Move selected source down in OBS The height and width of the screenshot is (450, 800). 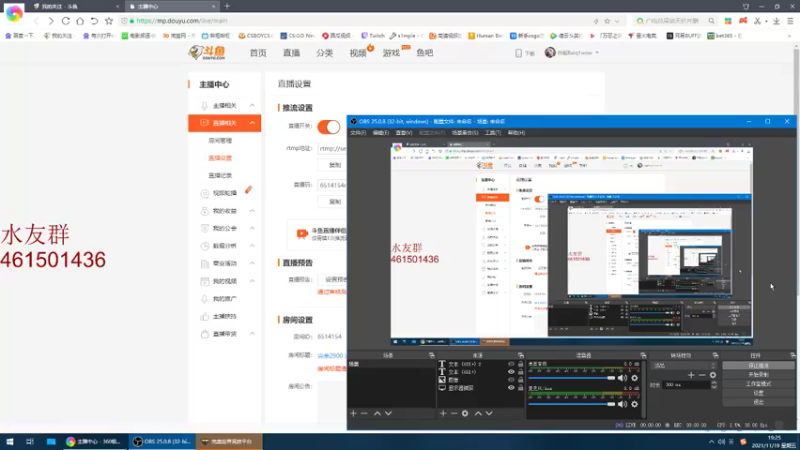pyautogui.click(x=489, y=413)
